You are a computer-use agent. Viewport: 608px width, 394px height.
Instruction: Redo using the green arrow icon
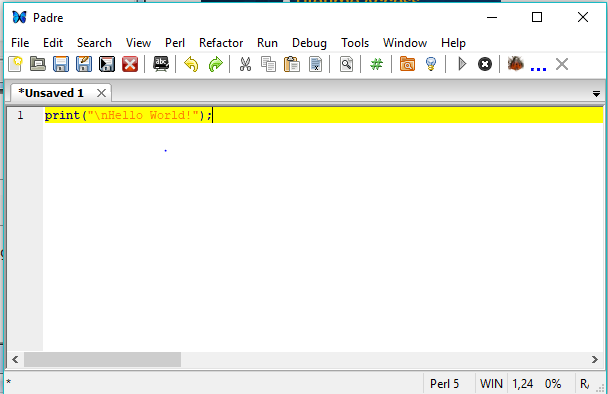click(x=215, y=64)
